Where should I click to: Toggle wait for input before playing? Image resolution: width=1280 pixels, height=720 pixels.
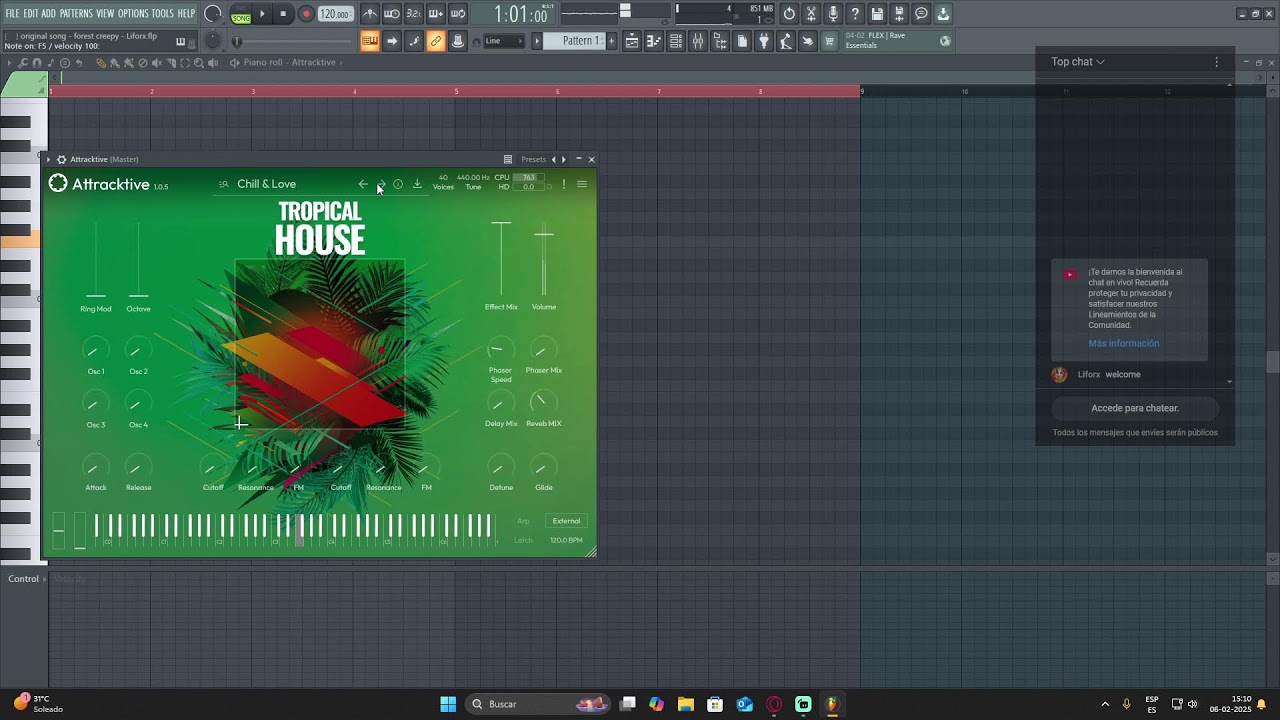coord(392,14)
